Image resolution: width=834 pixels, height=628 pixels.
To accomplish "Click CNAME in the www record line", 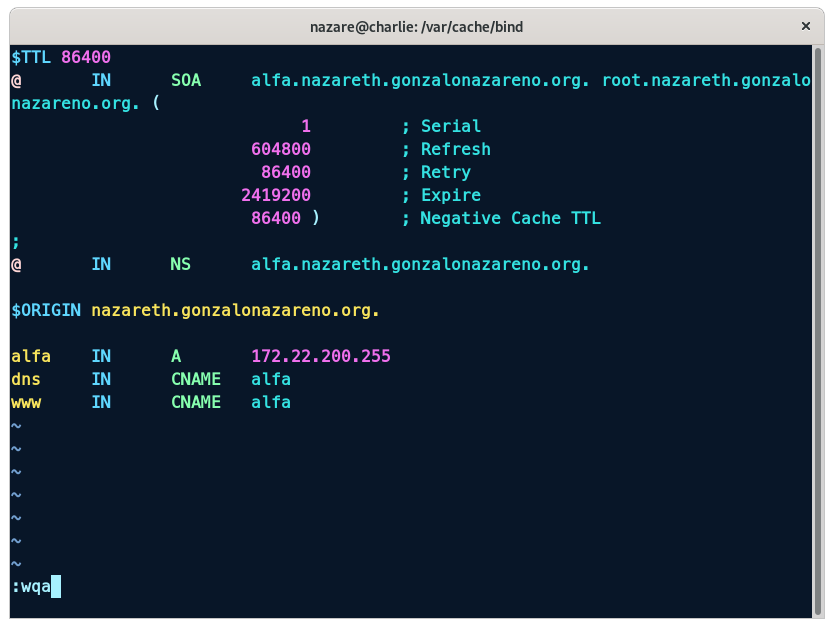I will coord(196,403).
